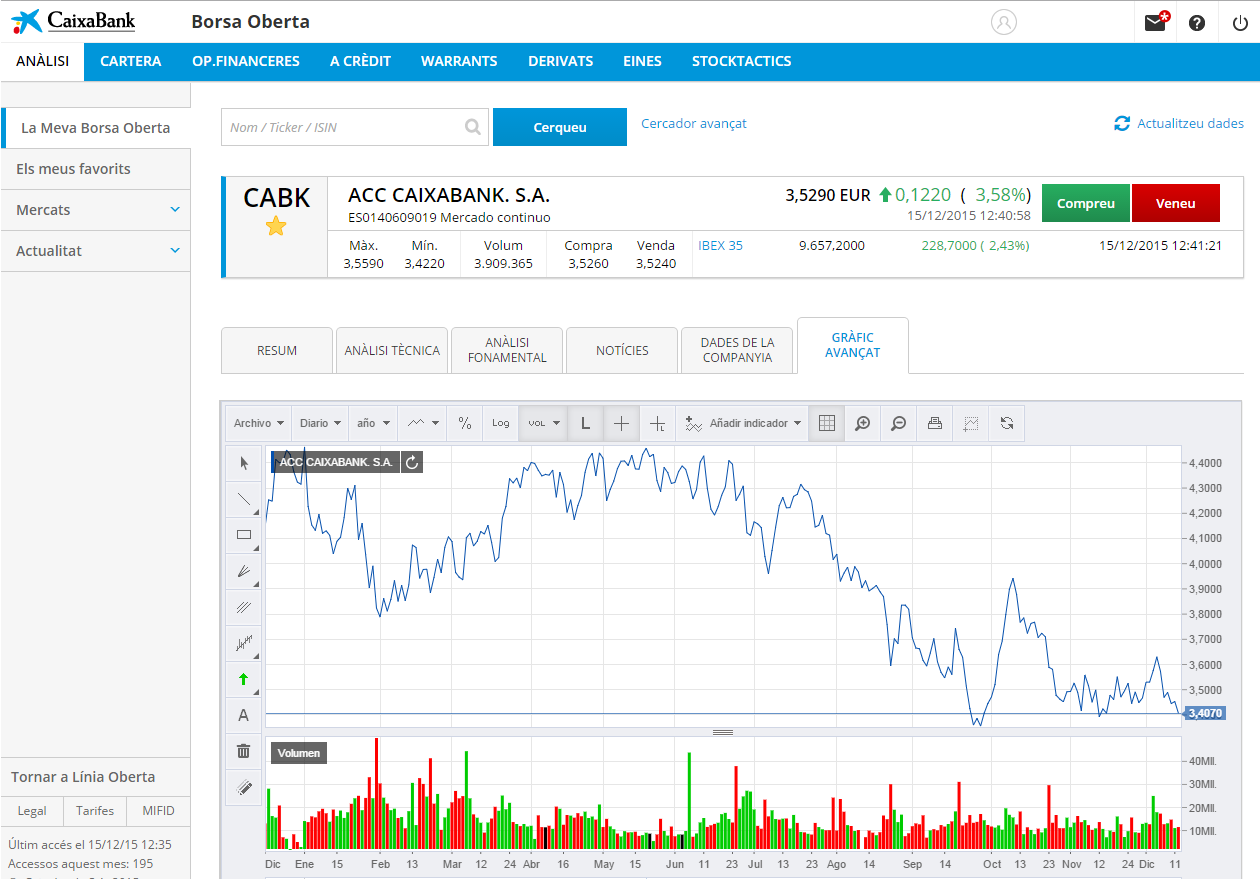Screen dimensions: 1260x879
Task: Open the Diario timeframe dropdown
Action: tap(319, 423)
